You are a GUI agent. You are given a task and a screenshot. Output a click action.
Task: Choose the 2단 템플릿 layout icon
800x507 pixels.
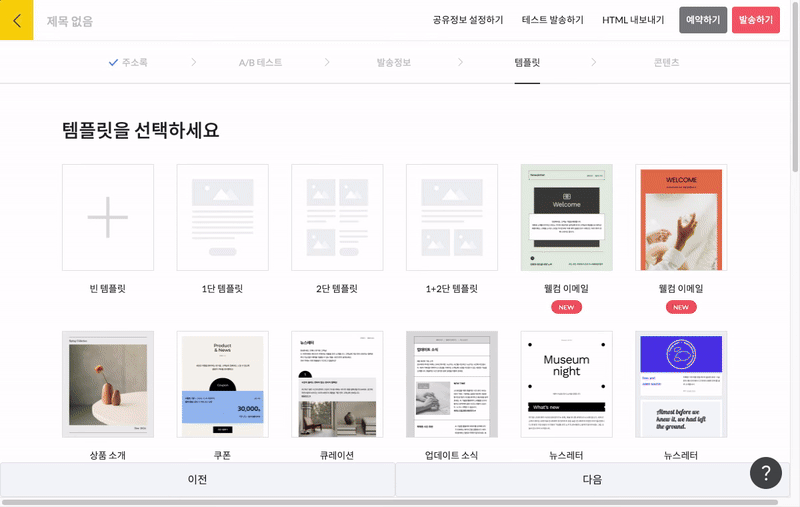click(337, 217)
